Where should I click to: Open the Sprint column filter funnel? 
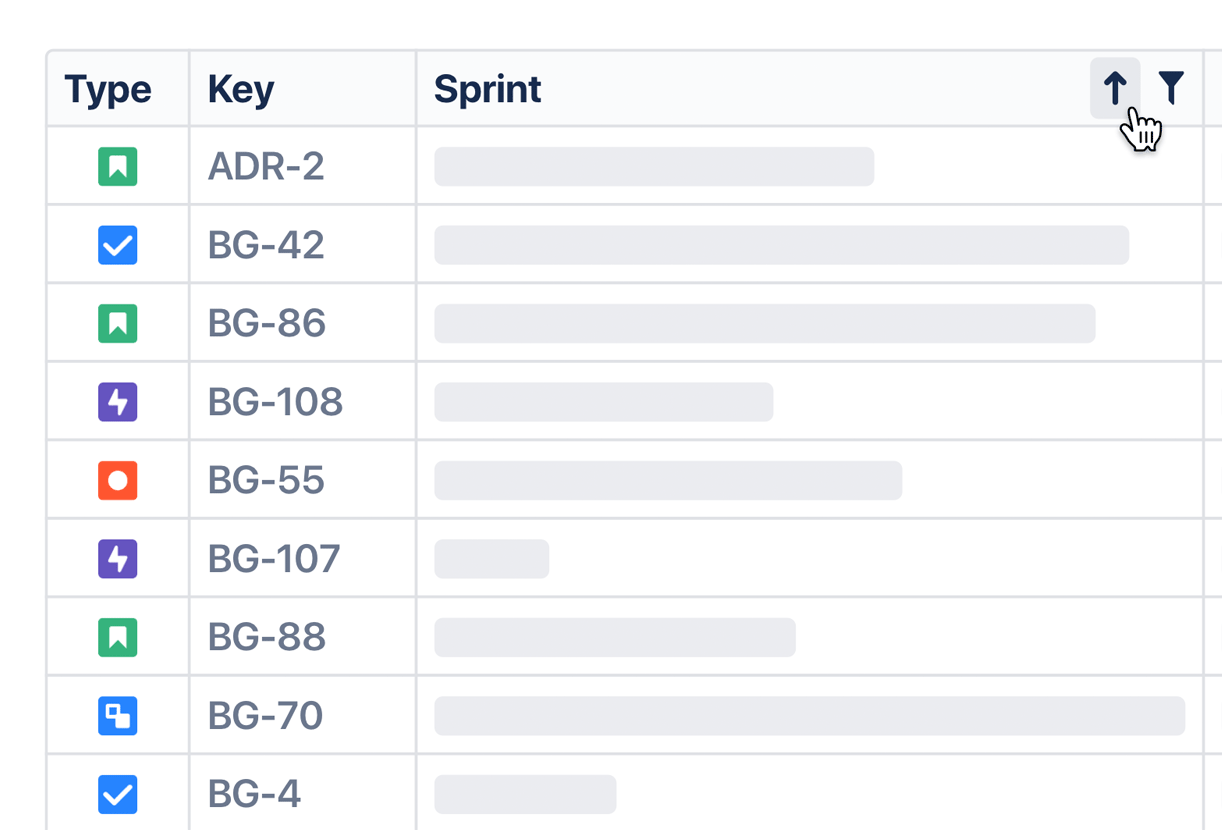point(1171,88)
